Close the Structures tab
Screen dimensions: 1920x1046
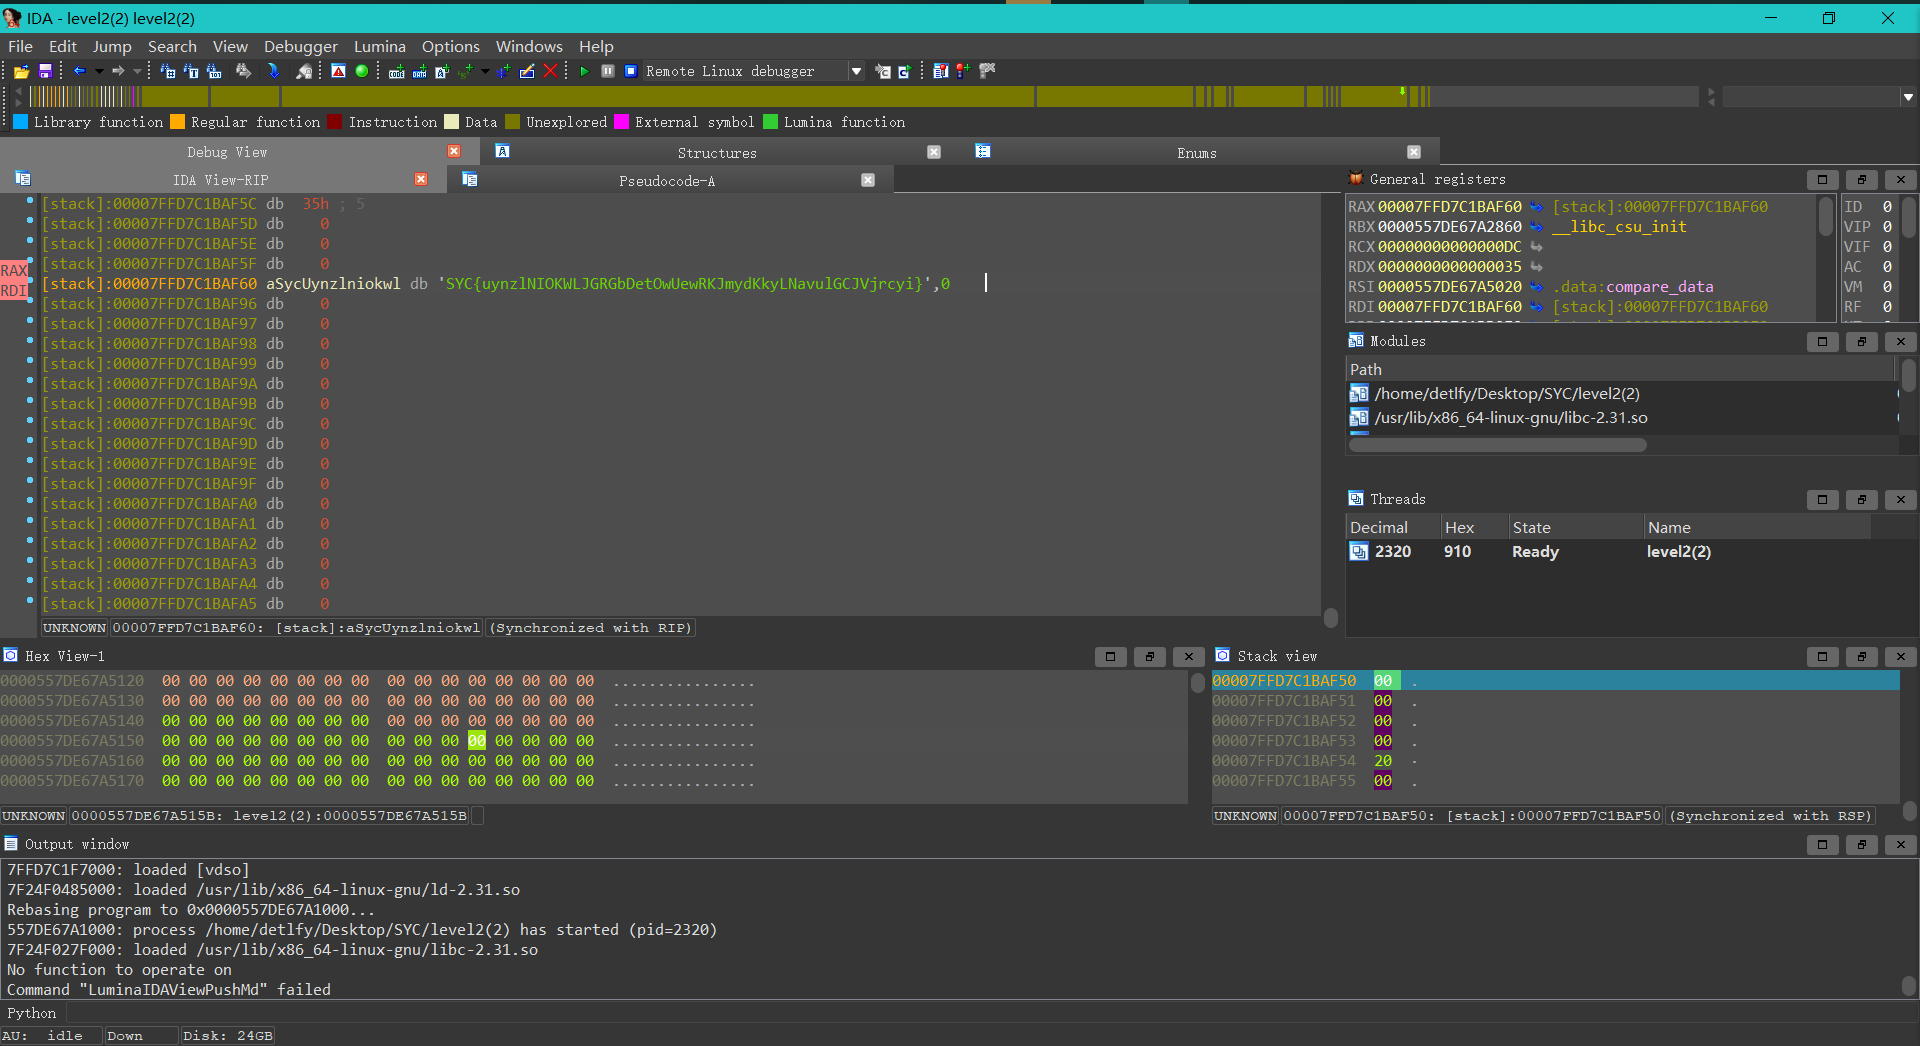pyautogui.click(x=934, y=152)
